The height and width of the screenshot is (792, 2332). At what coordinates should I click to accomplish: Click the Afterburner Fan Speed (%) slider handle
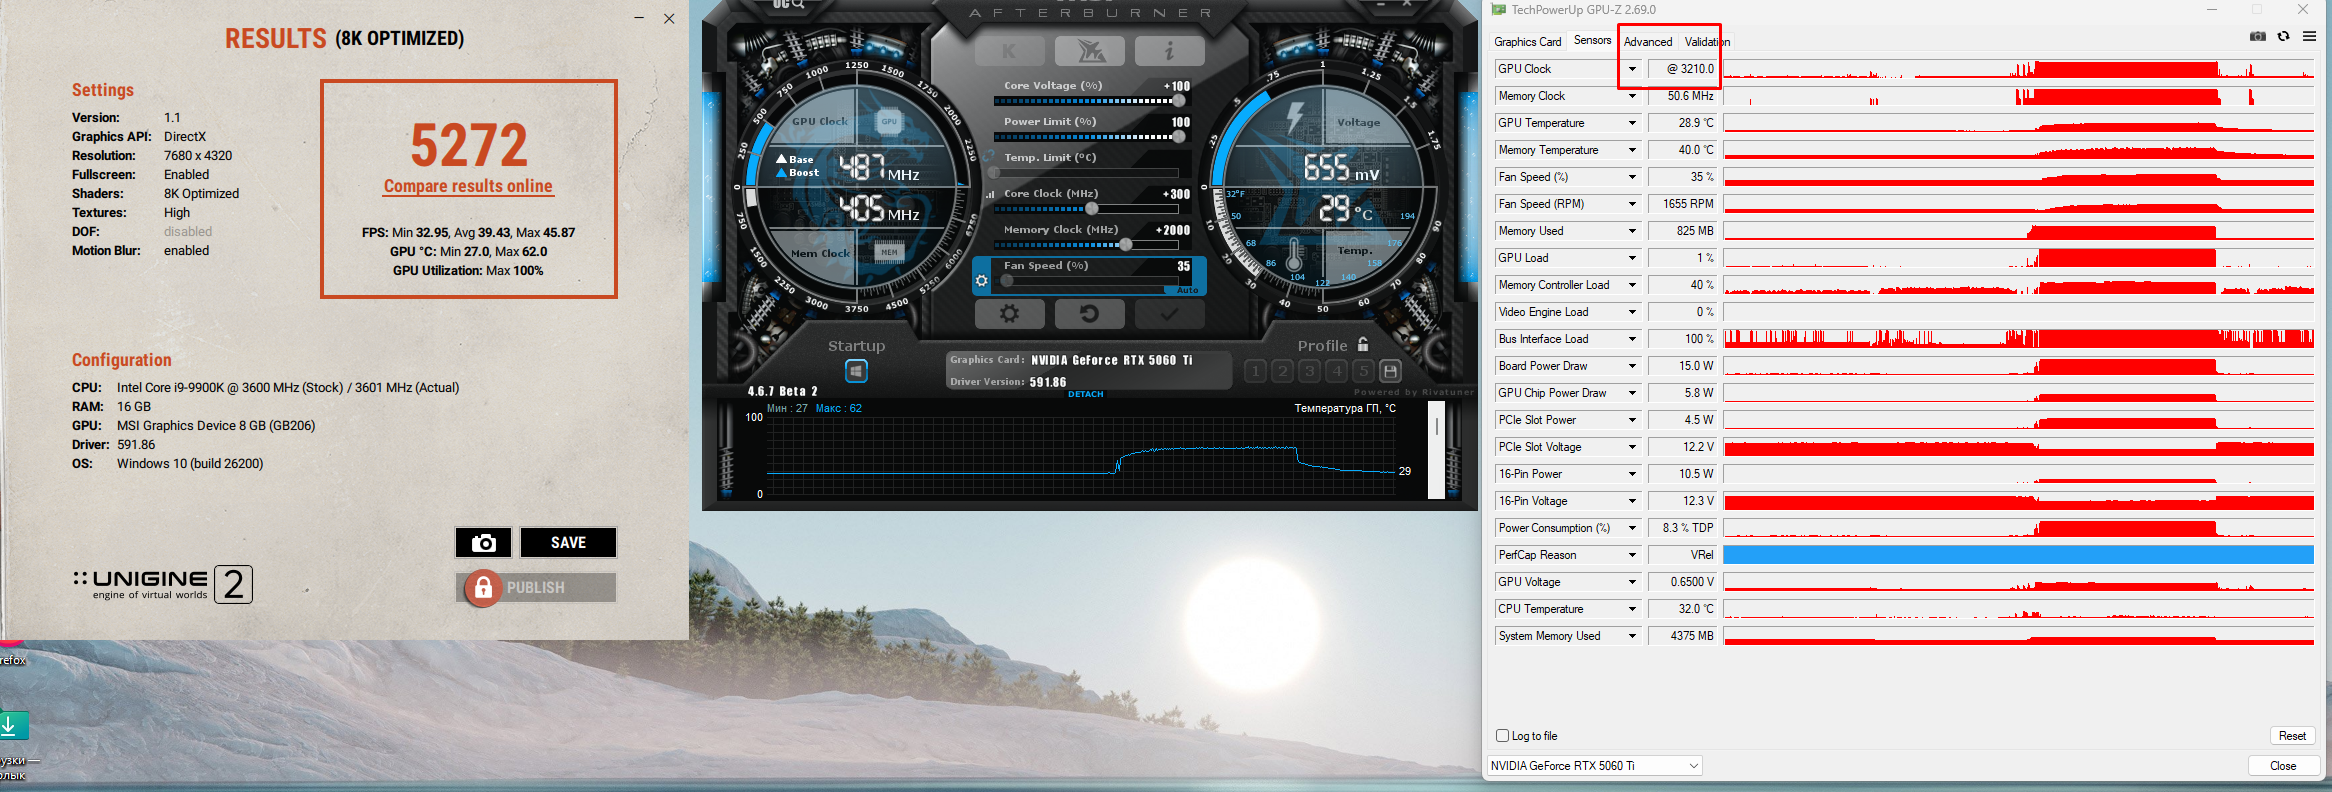point(1007,281)
